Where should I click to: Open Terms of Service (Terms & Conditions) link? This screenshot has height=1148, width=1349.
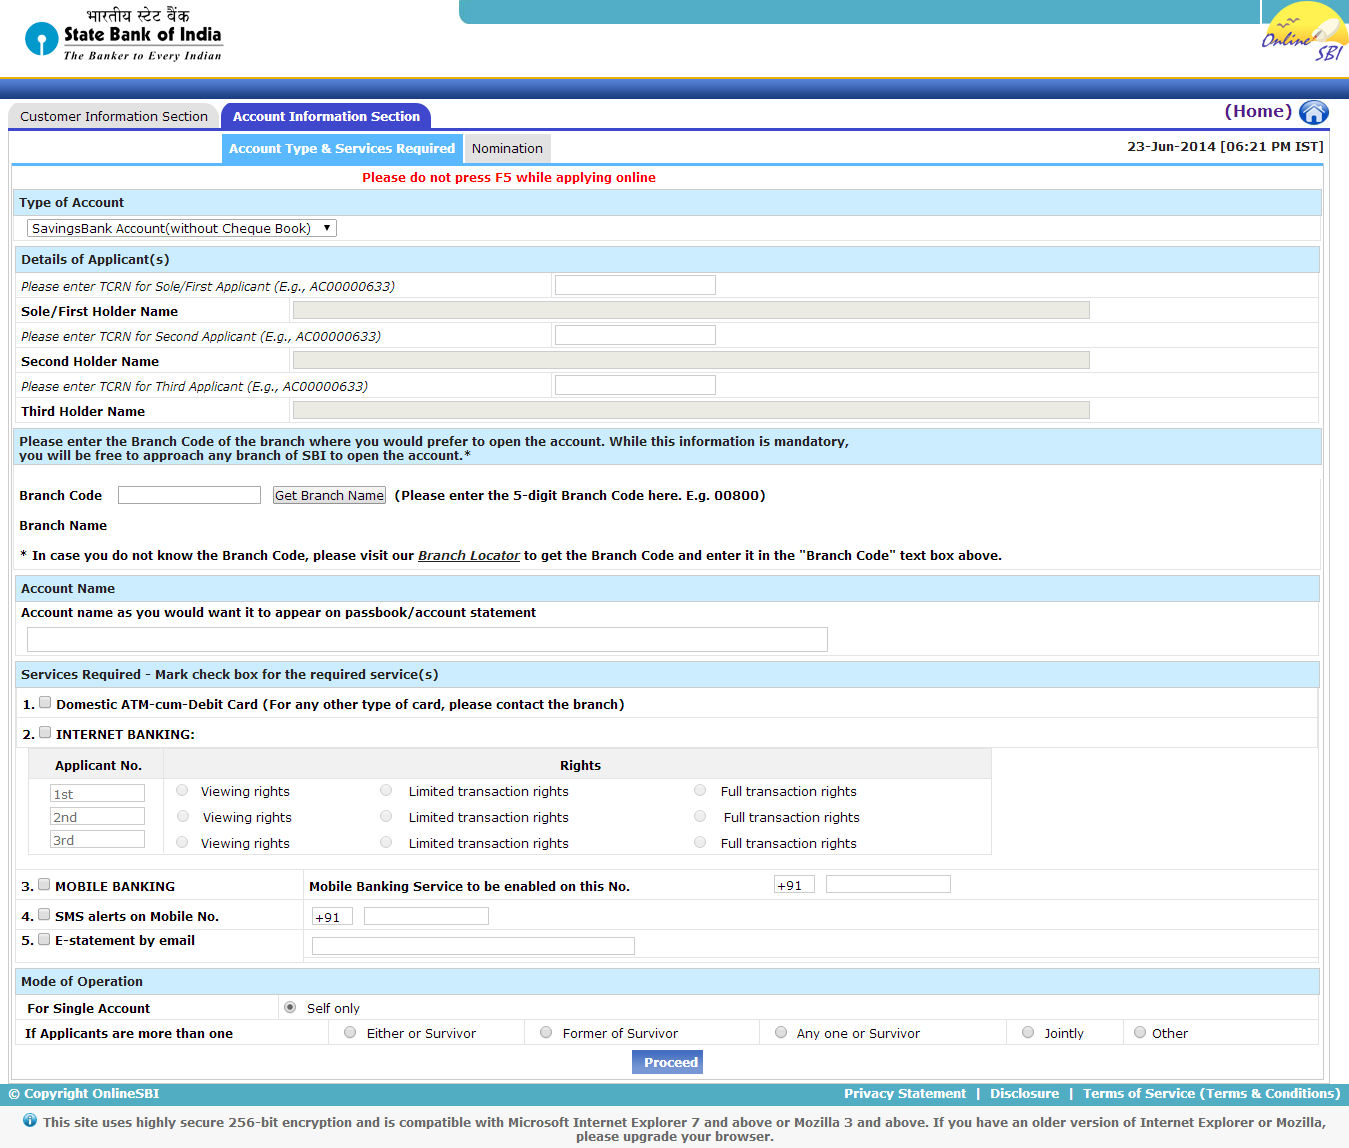point(1211,1093)
